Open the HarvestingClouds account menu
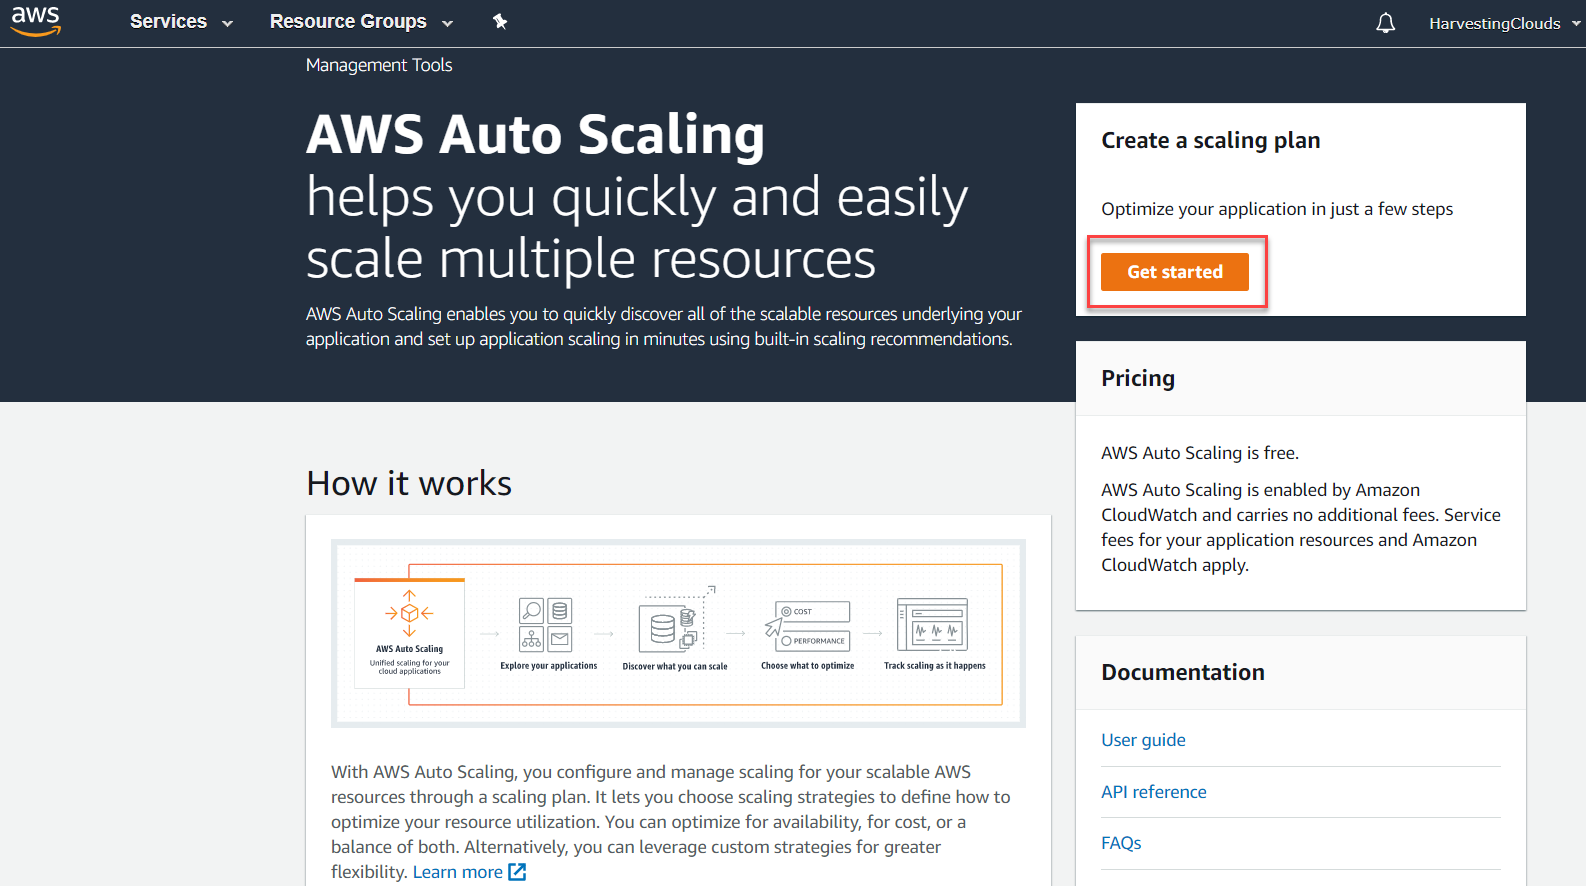Image resolution: width=1586 pixels, height=896 pixels. tap(1504, 23)
